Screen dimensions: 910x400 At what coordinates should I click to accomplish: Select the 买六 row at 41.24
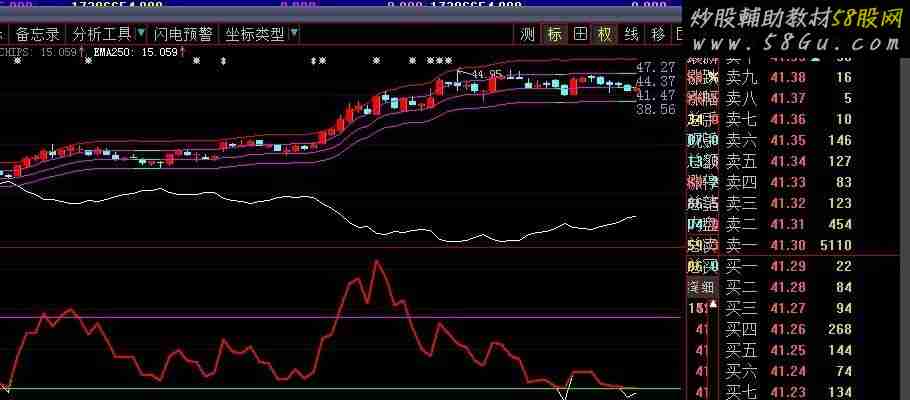tap(789, 372)
